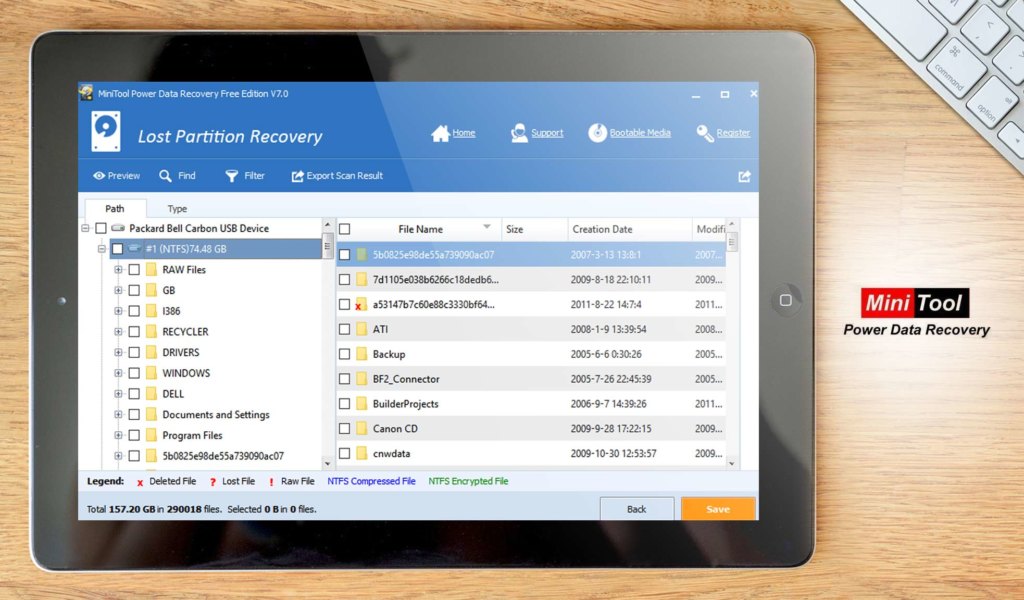Open the Preview tool
Screen dimensions: 1024x600
tap(115, 175)
